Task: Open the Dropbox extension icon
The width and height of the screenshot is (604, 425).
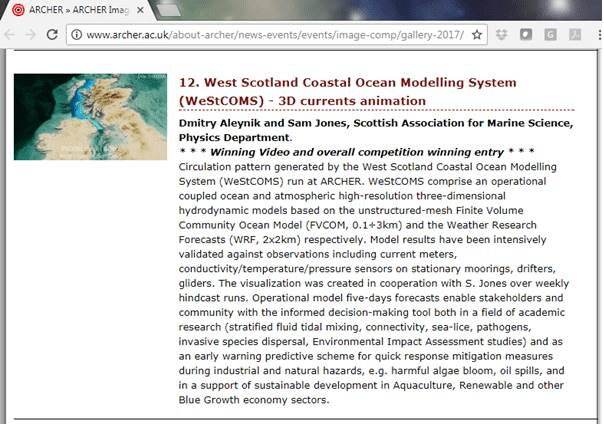Action: [501, 35]
